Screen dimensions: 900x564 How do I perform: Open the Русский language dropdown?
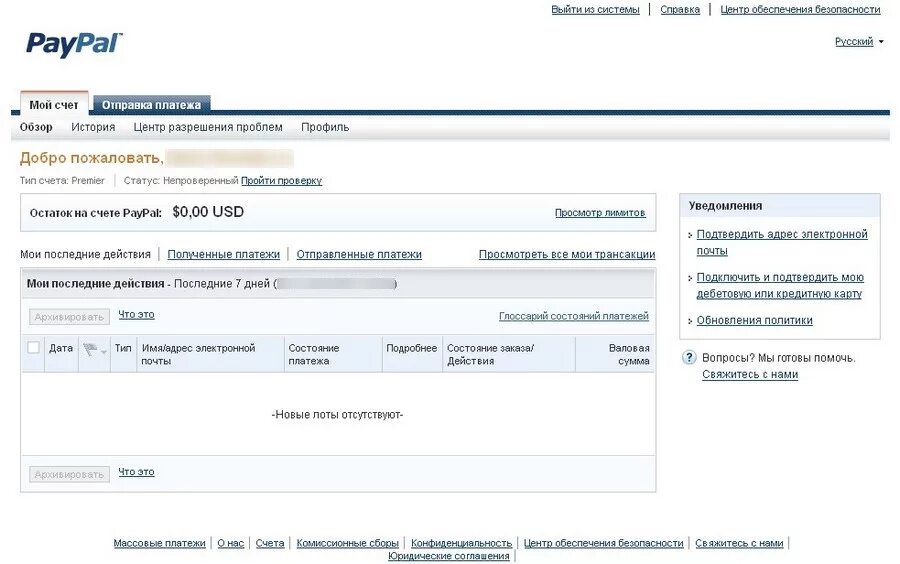coord(859,42)
